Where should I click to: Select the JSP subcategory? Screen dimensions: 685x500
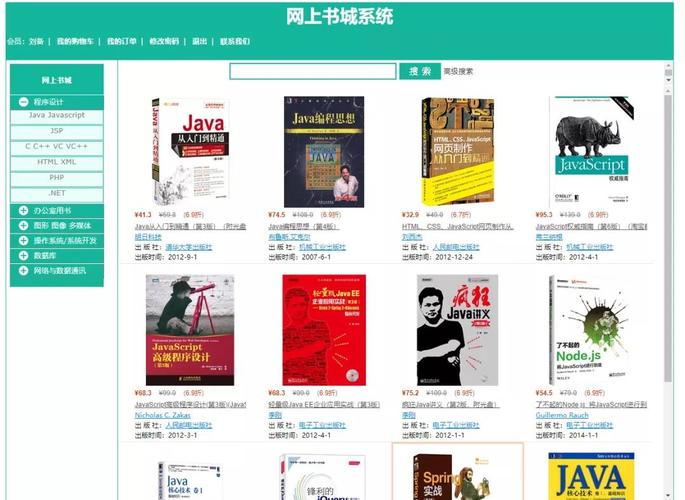[57, 131]
